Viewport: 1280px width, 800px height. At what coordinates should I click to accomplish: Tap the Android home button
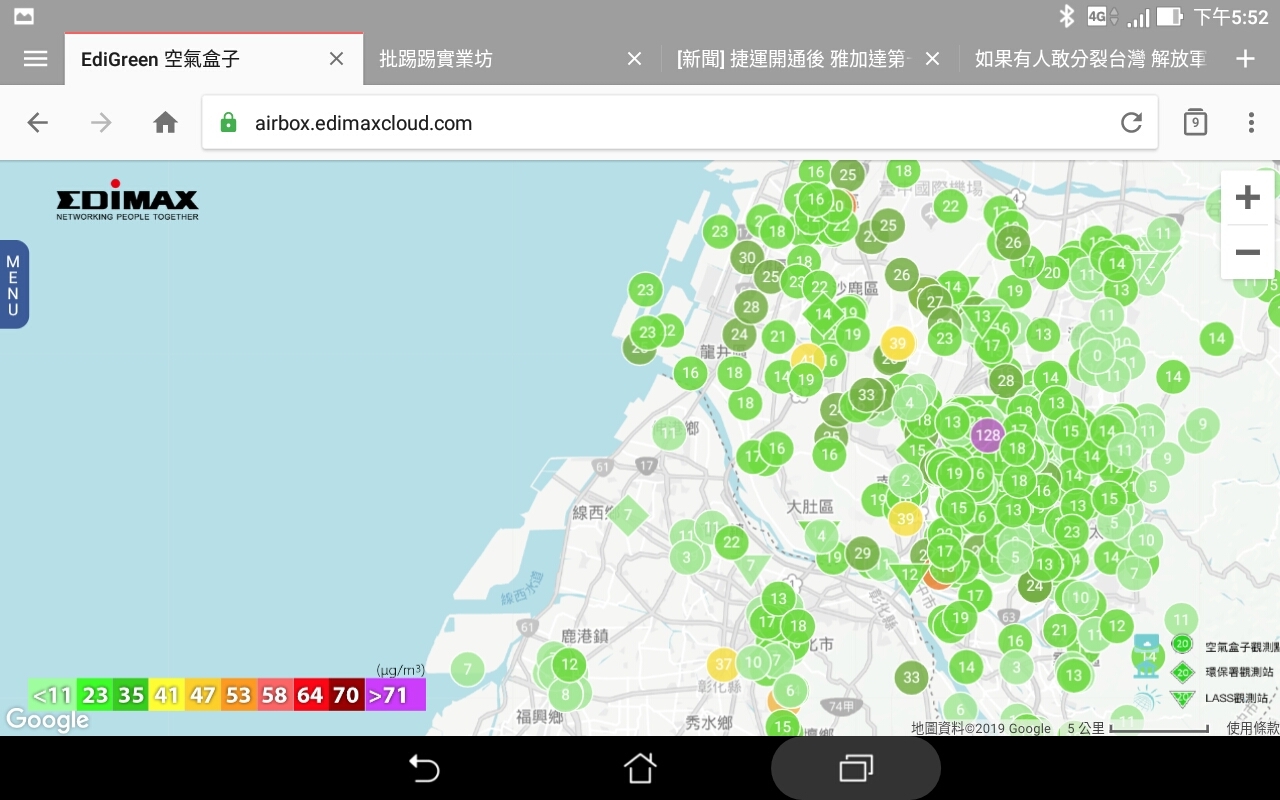click(x=640, y=768)
